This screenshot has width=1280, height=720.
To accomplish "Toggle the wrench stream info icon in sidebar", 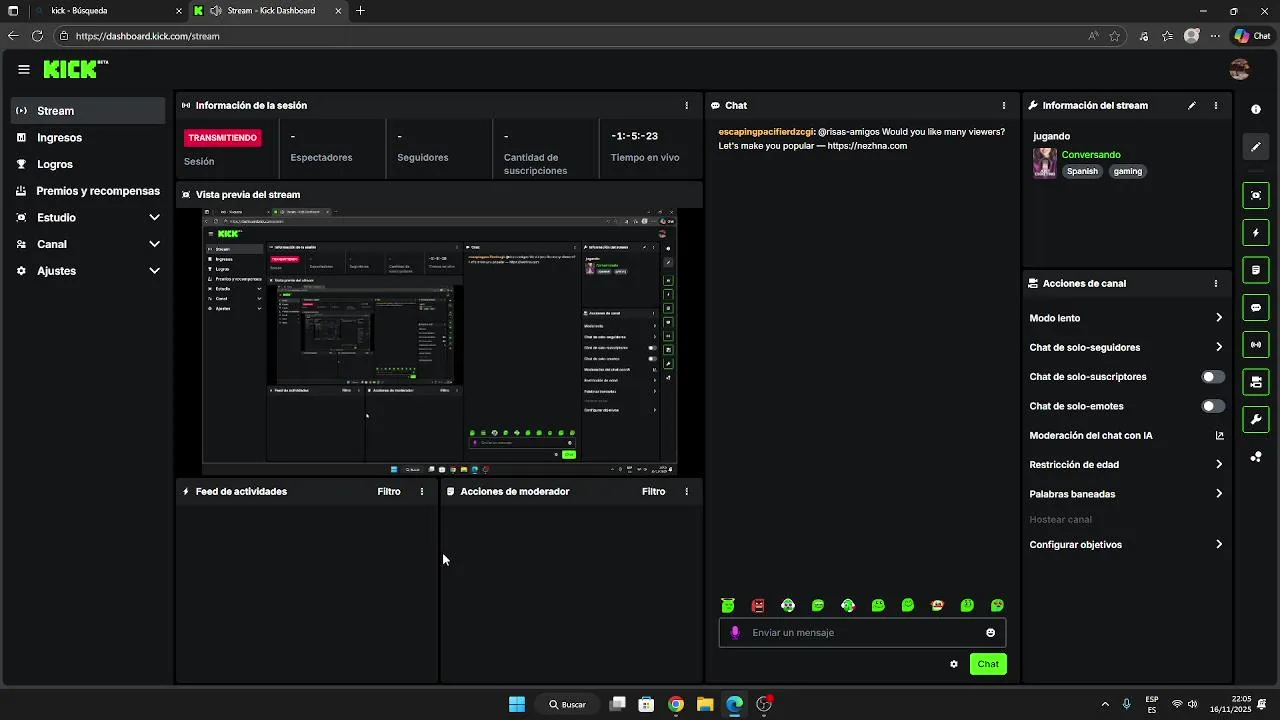I will point(1256,419).
